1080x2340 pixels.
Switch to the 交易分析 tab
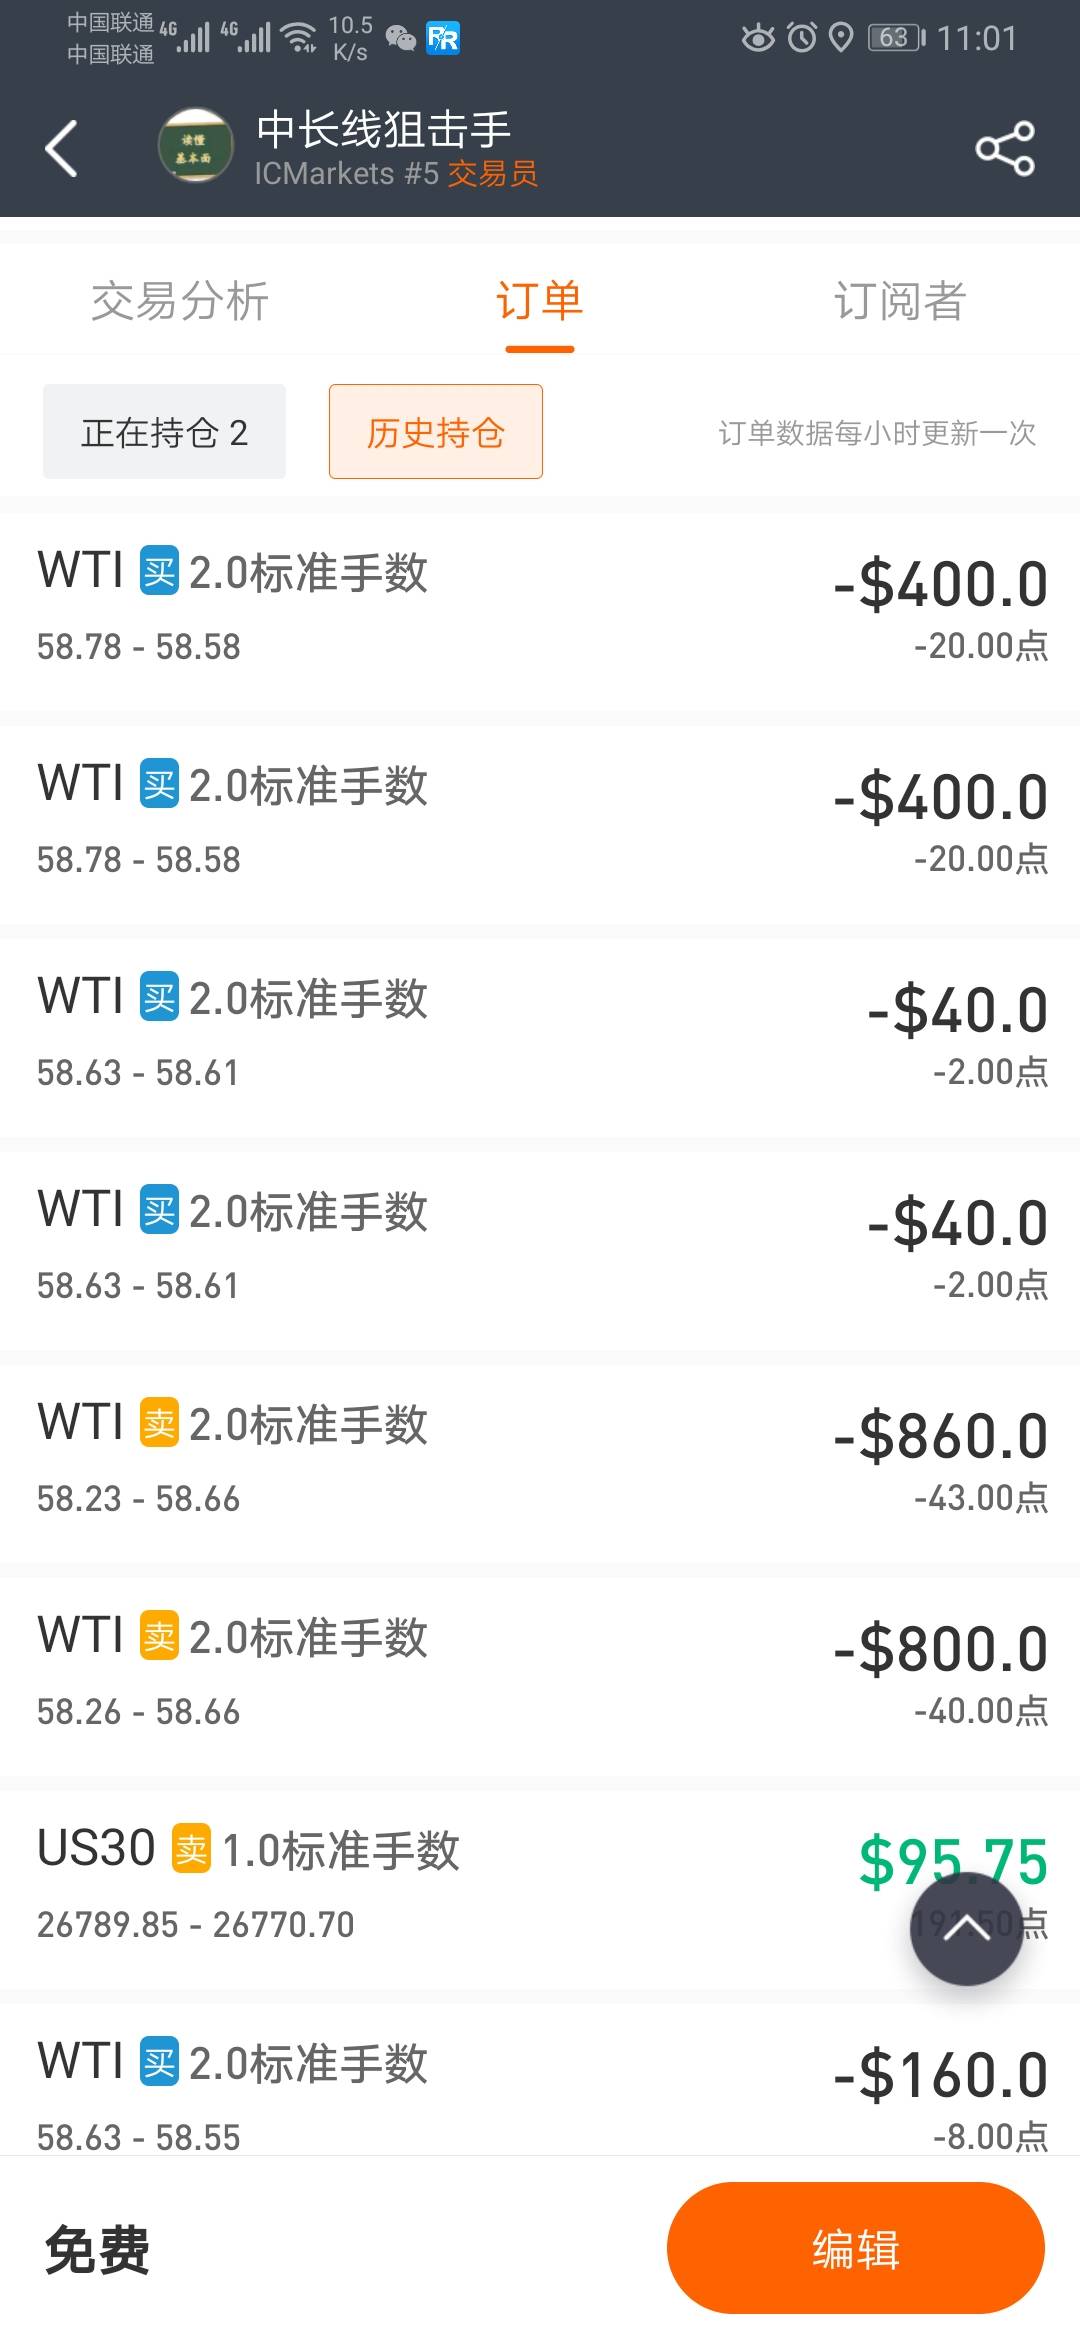(180, 301)
